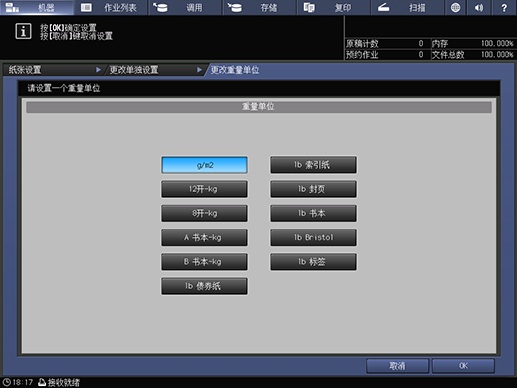The height and width of the screenshot is (388, 517).
Task: Select the lb Bristol unit
Action: pyautogui.click(x=313, y=237)
